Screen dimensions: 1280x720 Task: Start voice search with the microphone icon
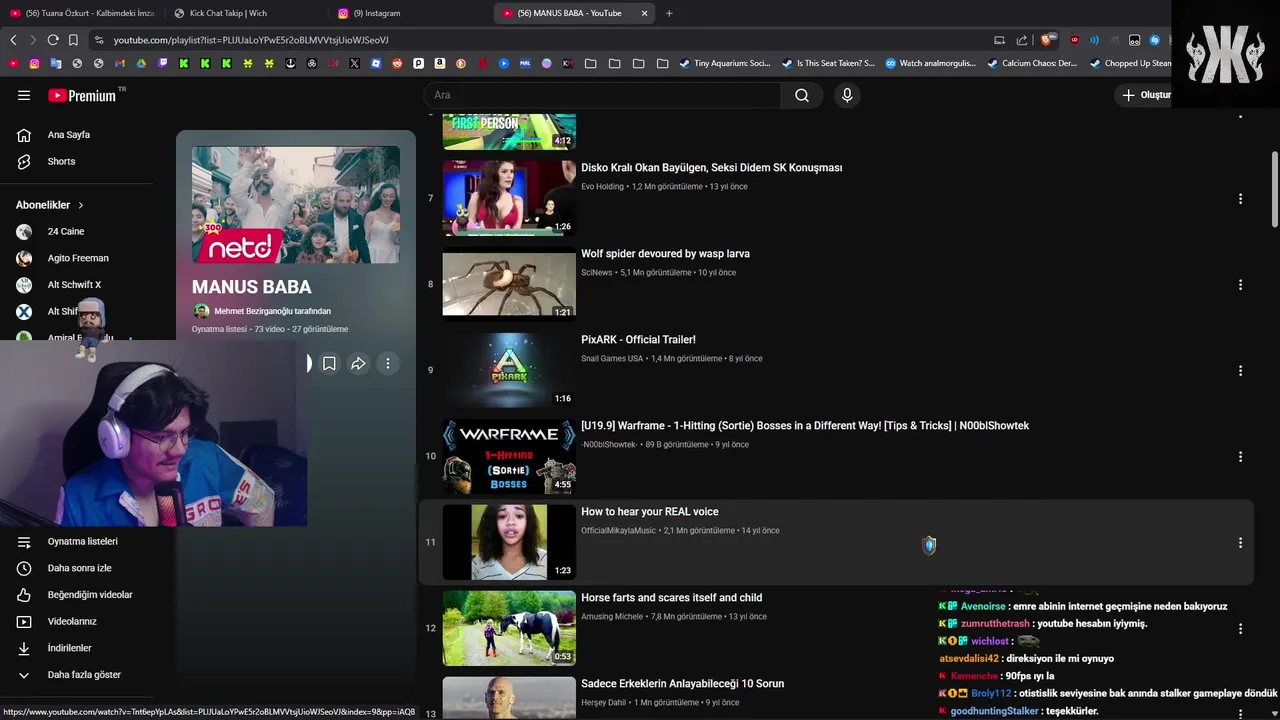[847, 95]
